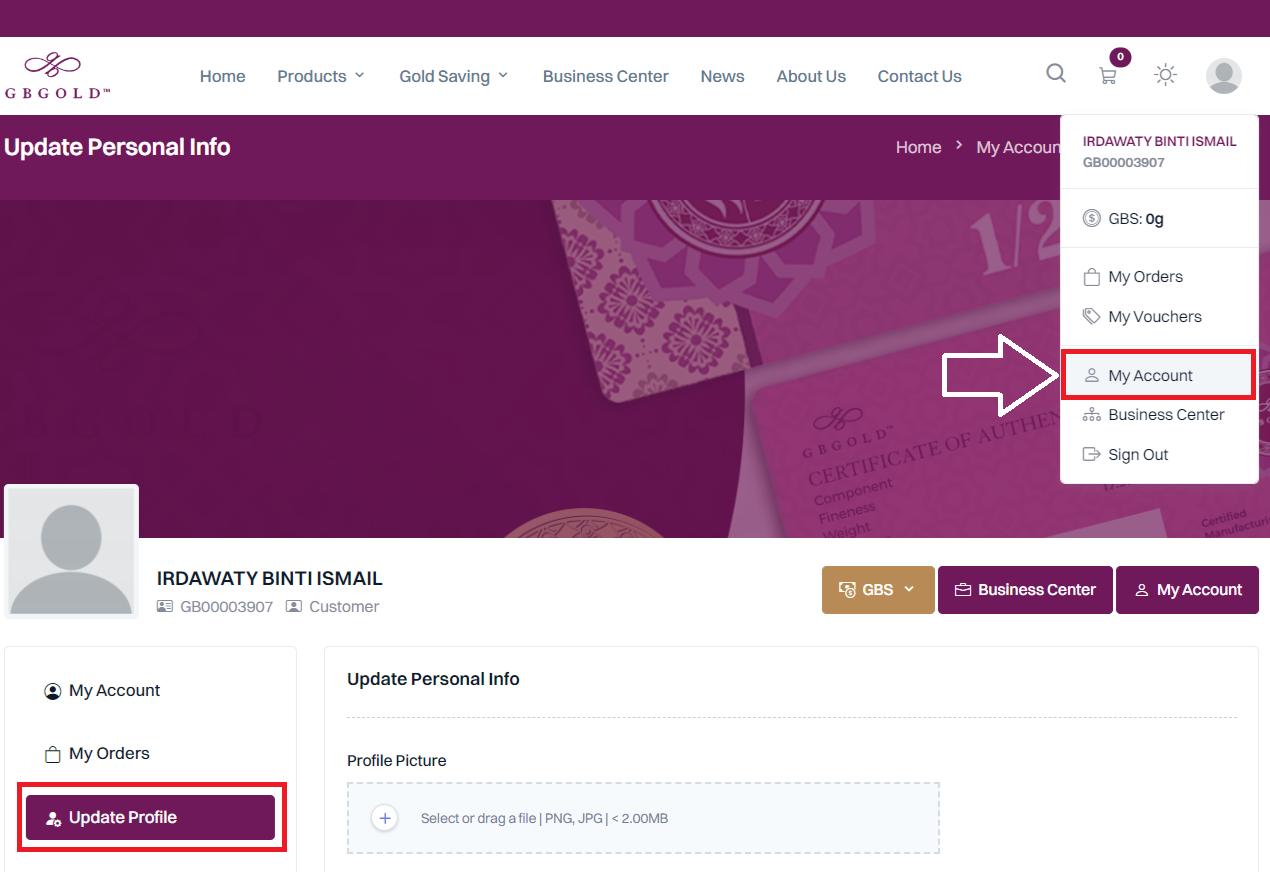Click the user avatar in the header
This screenshot has height=872, width=1270.
(x=1224, y=76)
